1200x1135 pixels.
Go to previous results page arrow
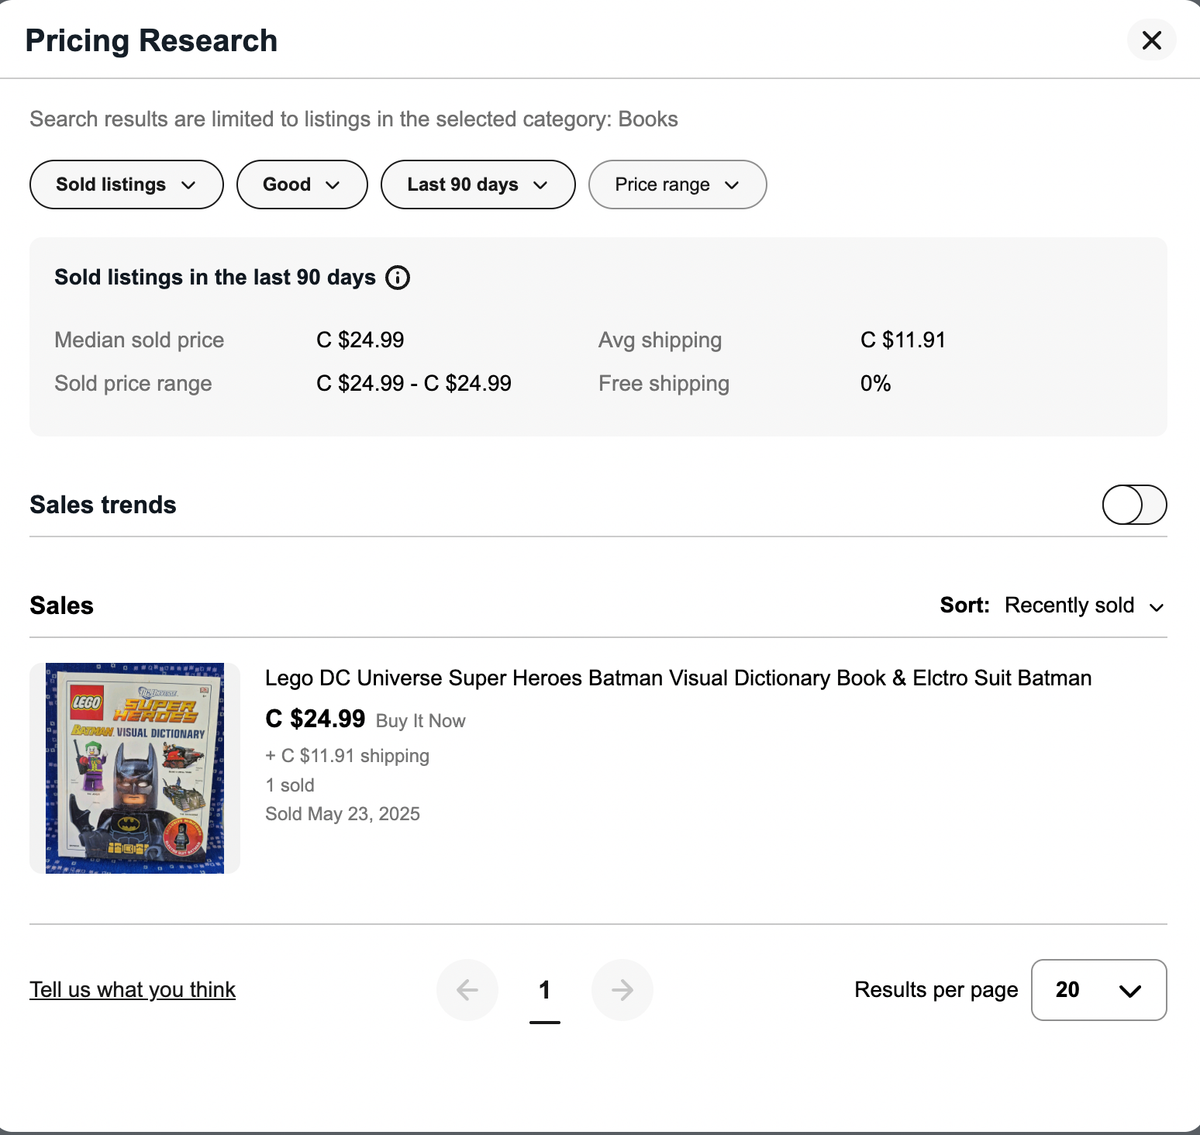467,990
